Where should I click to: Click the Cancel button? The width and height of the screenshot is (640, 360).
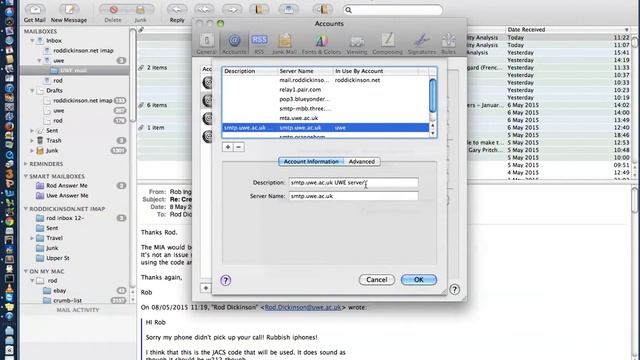377,280
